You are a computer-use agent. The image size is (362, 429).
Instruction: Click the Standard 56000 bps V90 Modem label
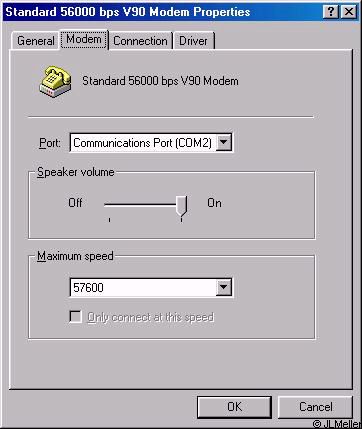160,81
